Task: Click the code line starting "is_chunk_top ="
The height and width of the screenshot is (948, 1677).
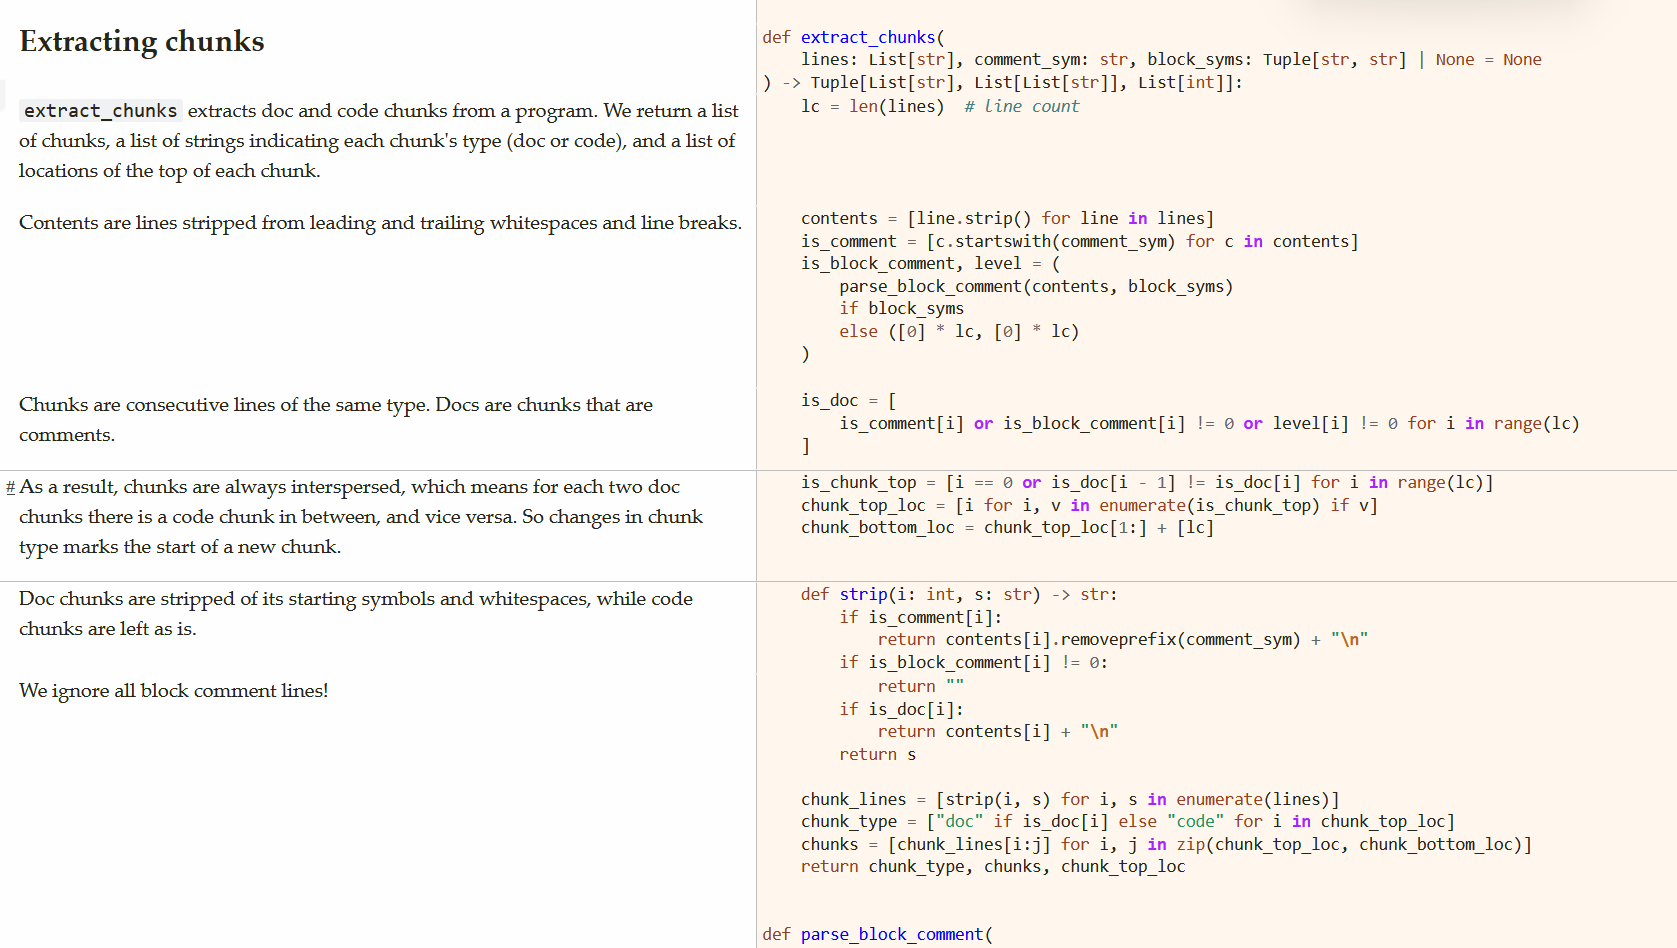Action: point(1147,483)
